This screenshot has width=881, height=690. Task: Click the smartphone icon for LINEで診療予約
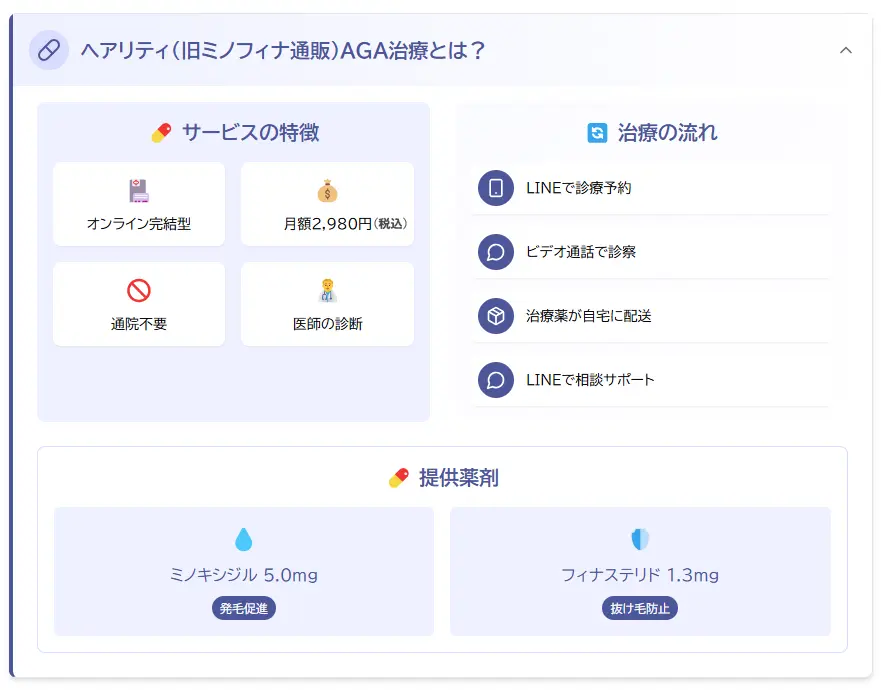(496, 188)
